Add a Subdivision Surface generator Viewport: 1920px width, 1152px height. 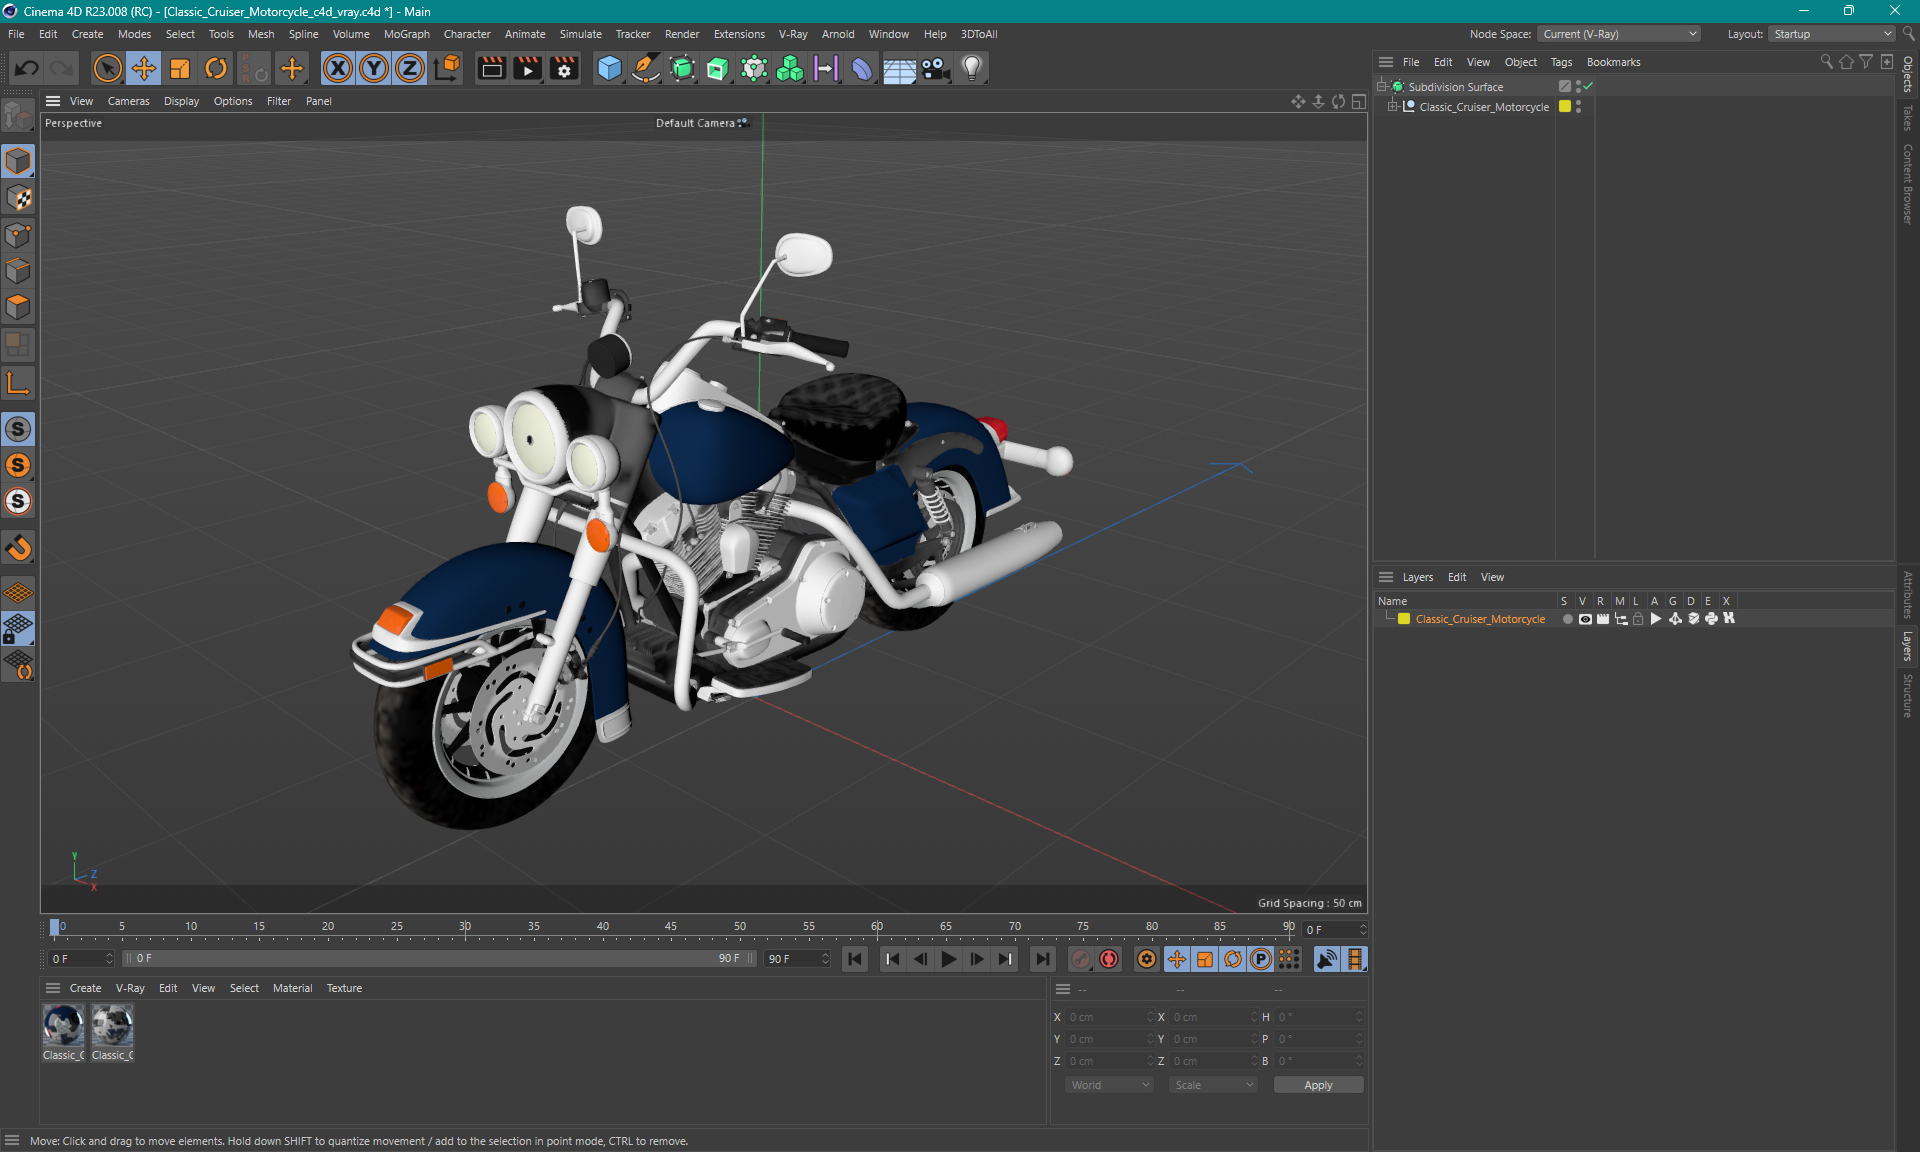682,68
